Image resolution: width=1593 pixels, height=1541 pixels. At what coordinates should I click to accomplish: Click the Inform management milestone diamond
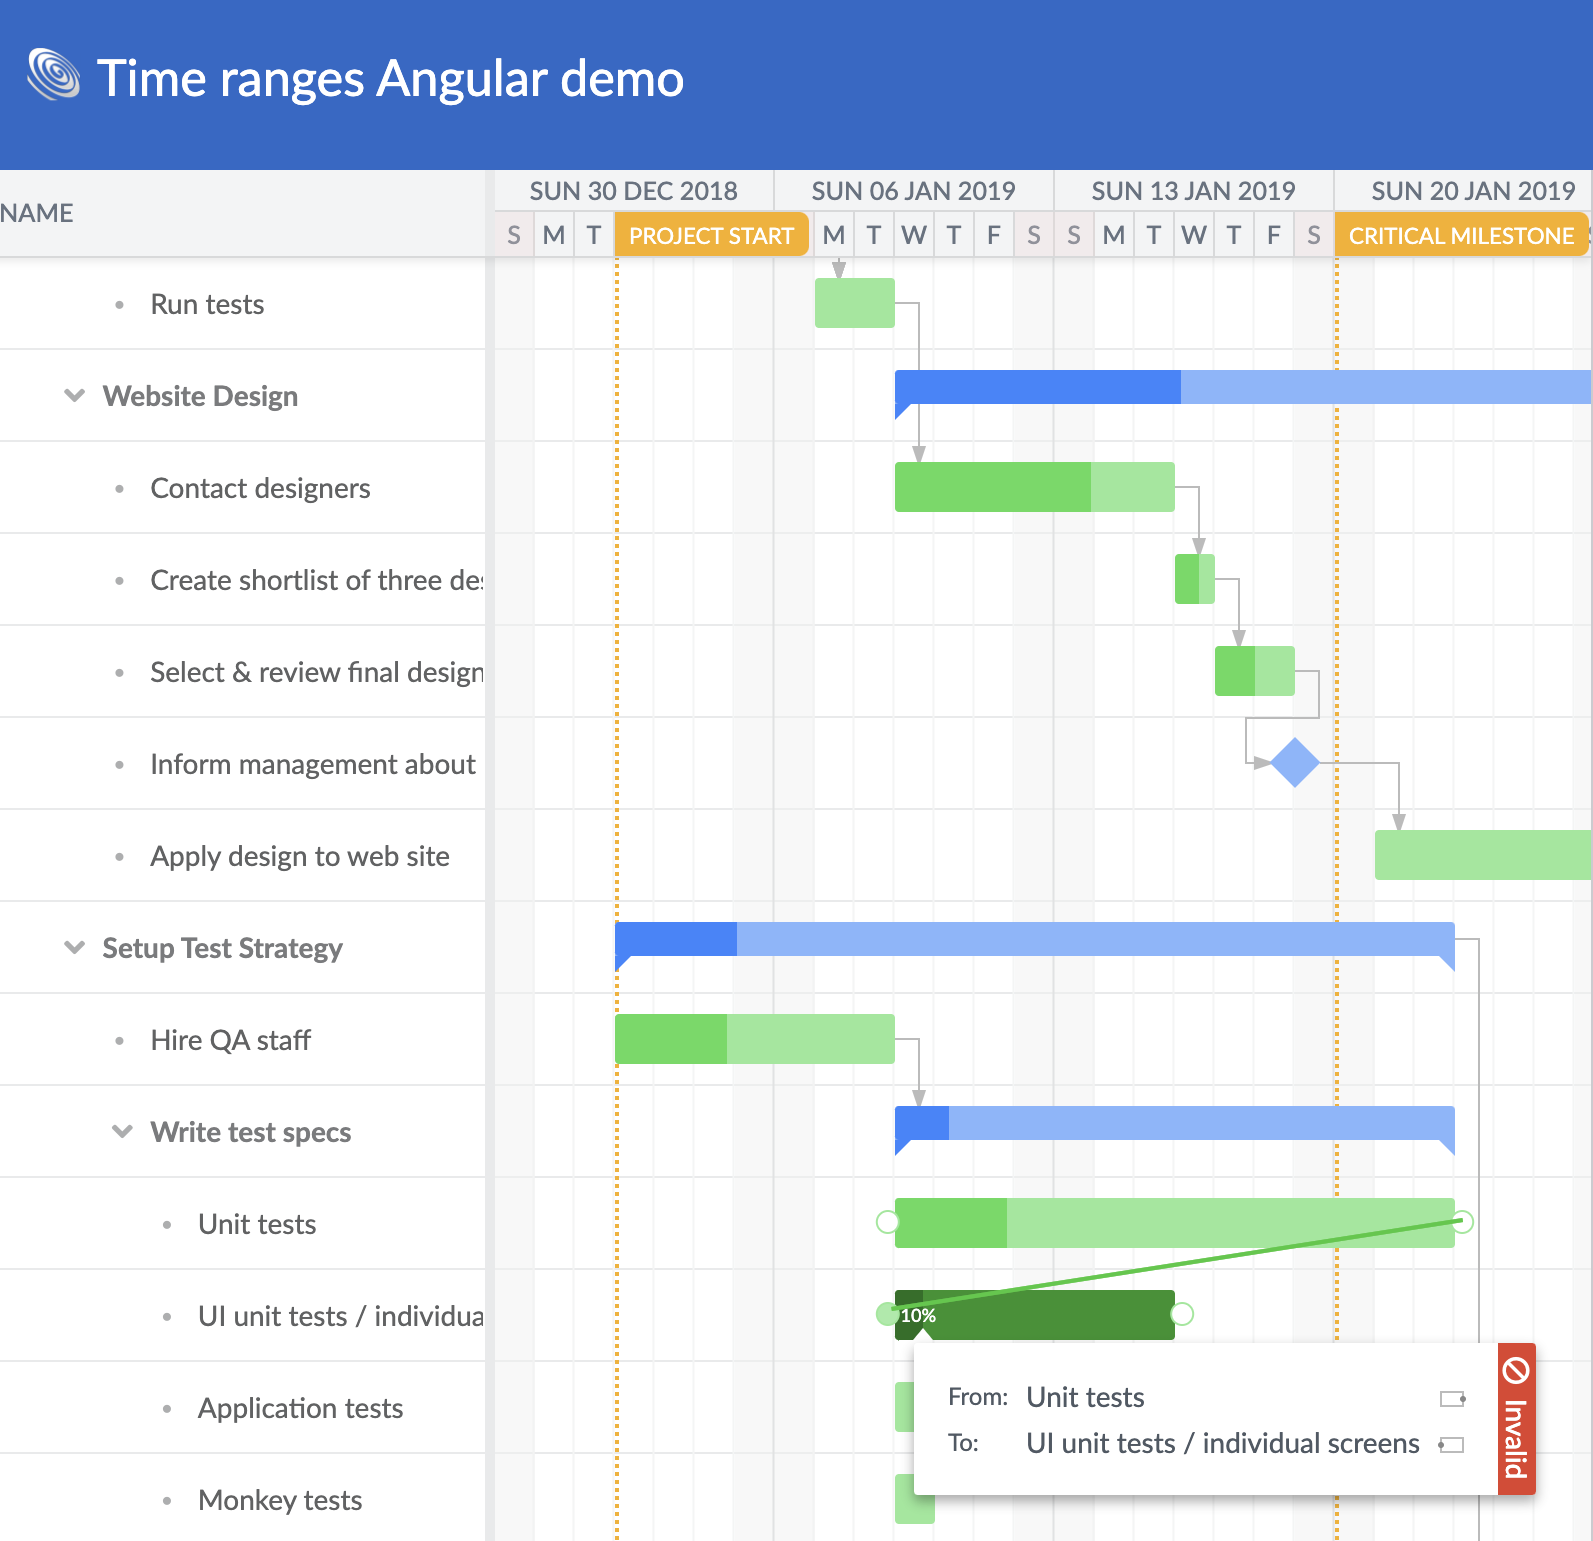click(1295, 763)
